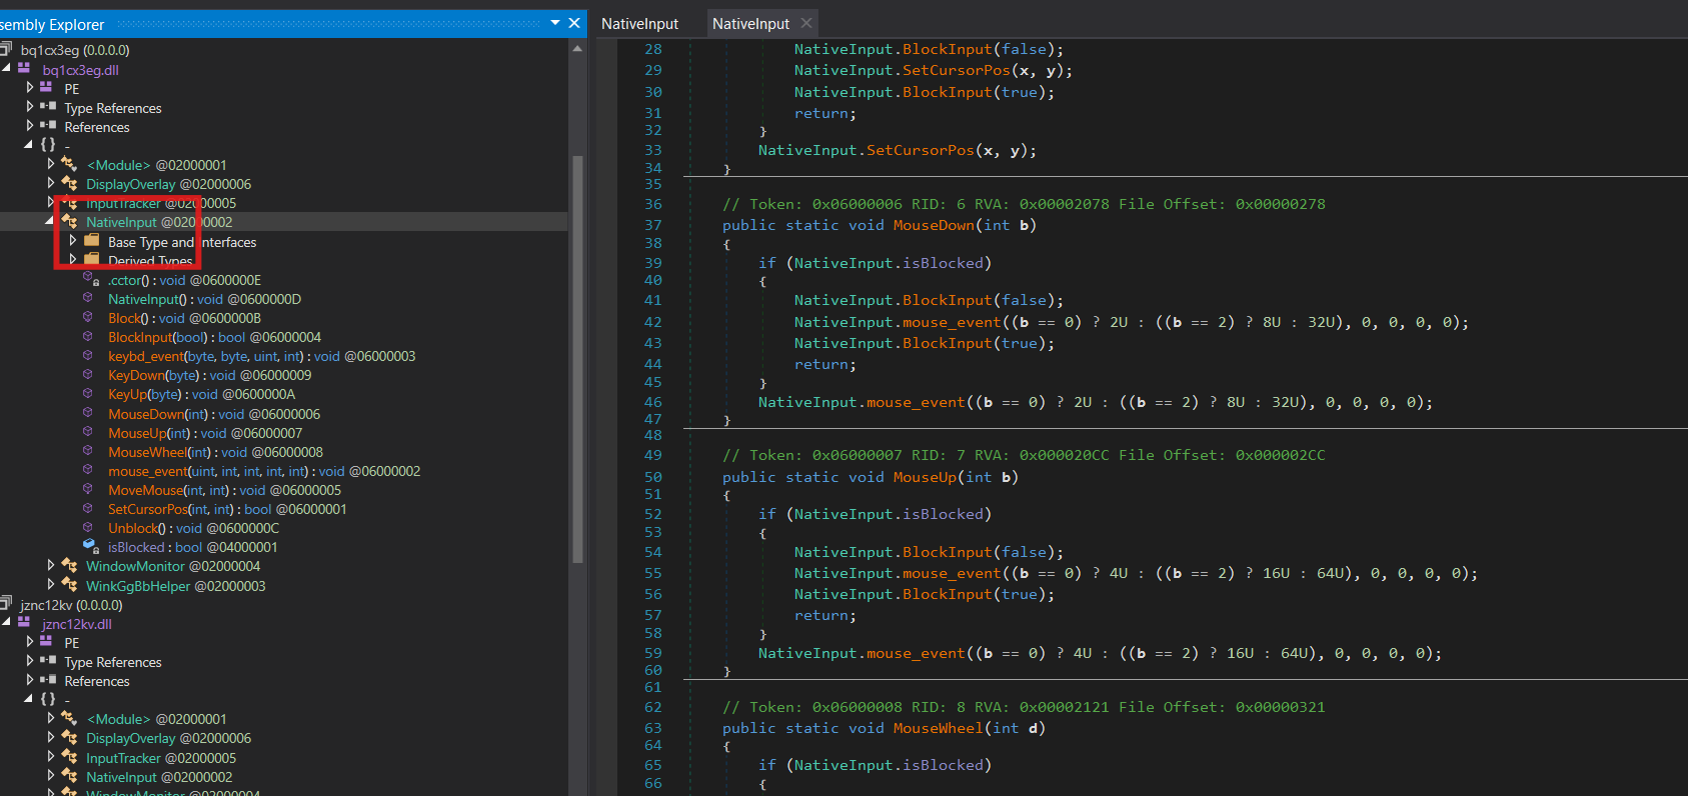This screenshot has height=796, width=1688.
Task: Click the namespace braces icon under bq1cx3eg.dll
Action: (x=47, y=145)
